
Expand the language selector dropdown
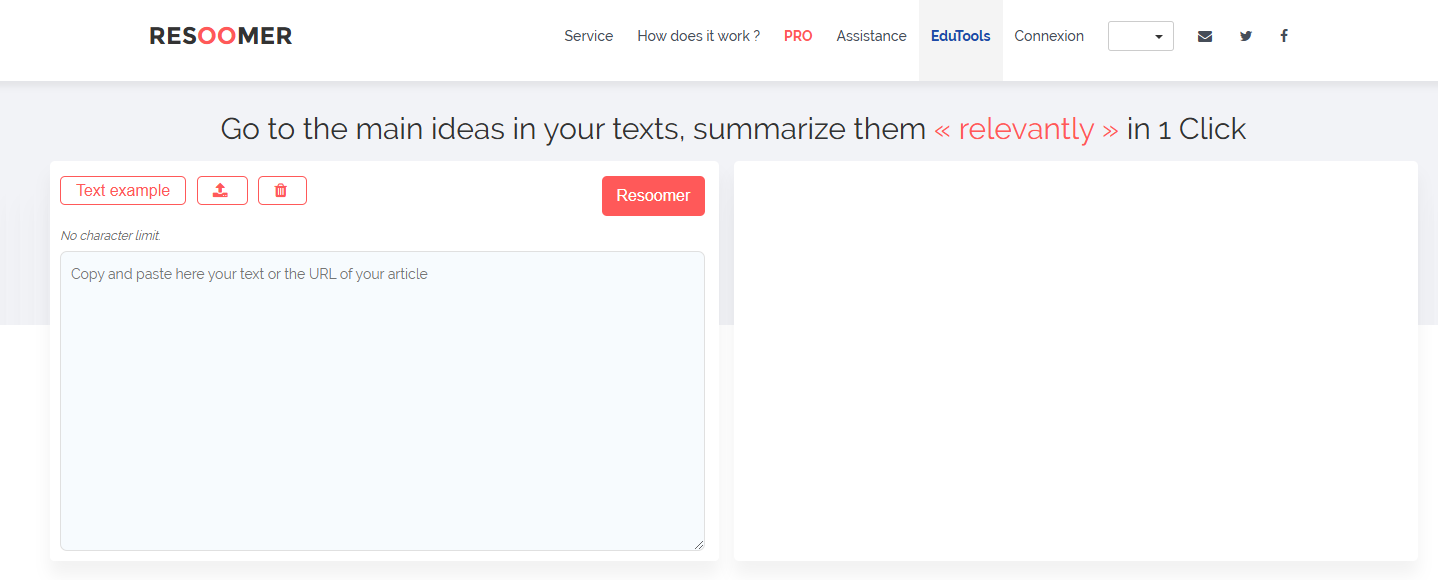coord(1140,36)
